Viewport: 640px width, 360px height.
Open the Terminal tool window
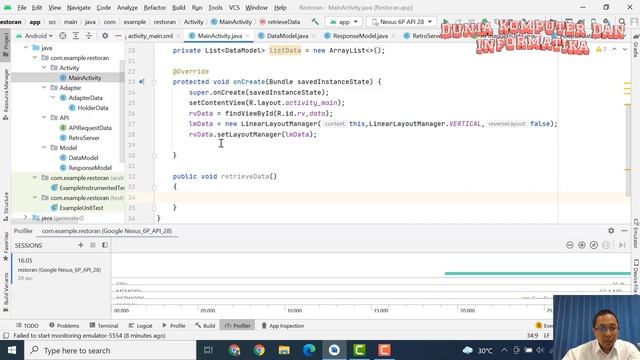click(104, 326)
